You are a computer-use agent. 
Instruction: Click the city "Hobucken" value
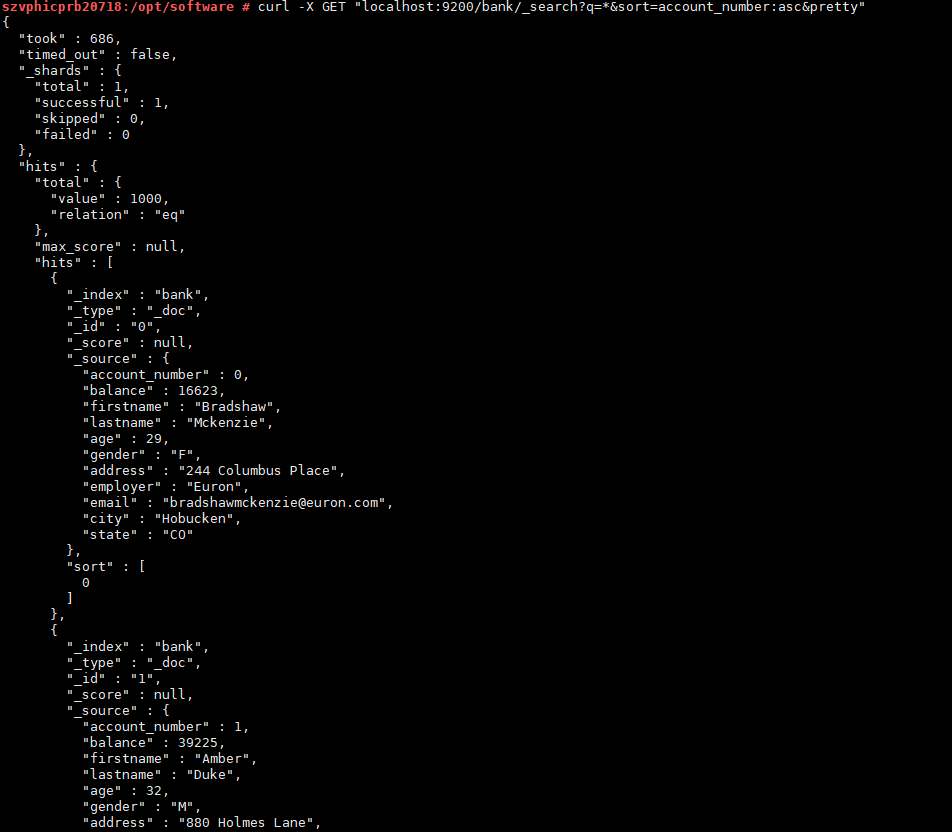(x=202, y=518)
